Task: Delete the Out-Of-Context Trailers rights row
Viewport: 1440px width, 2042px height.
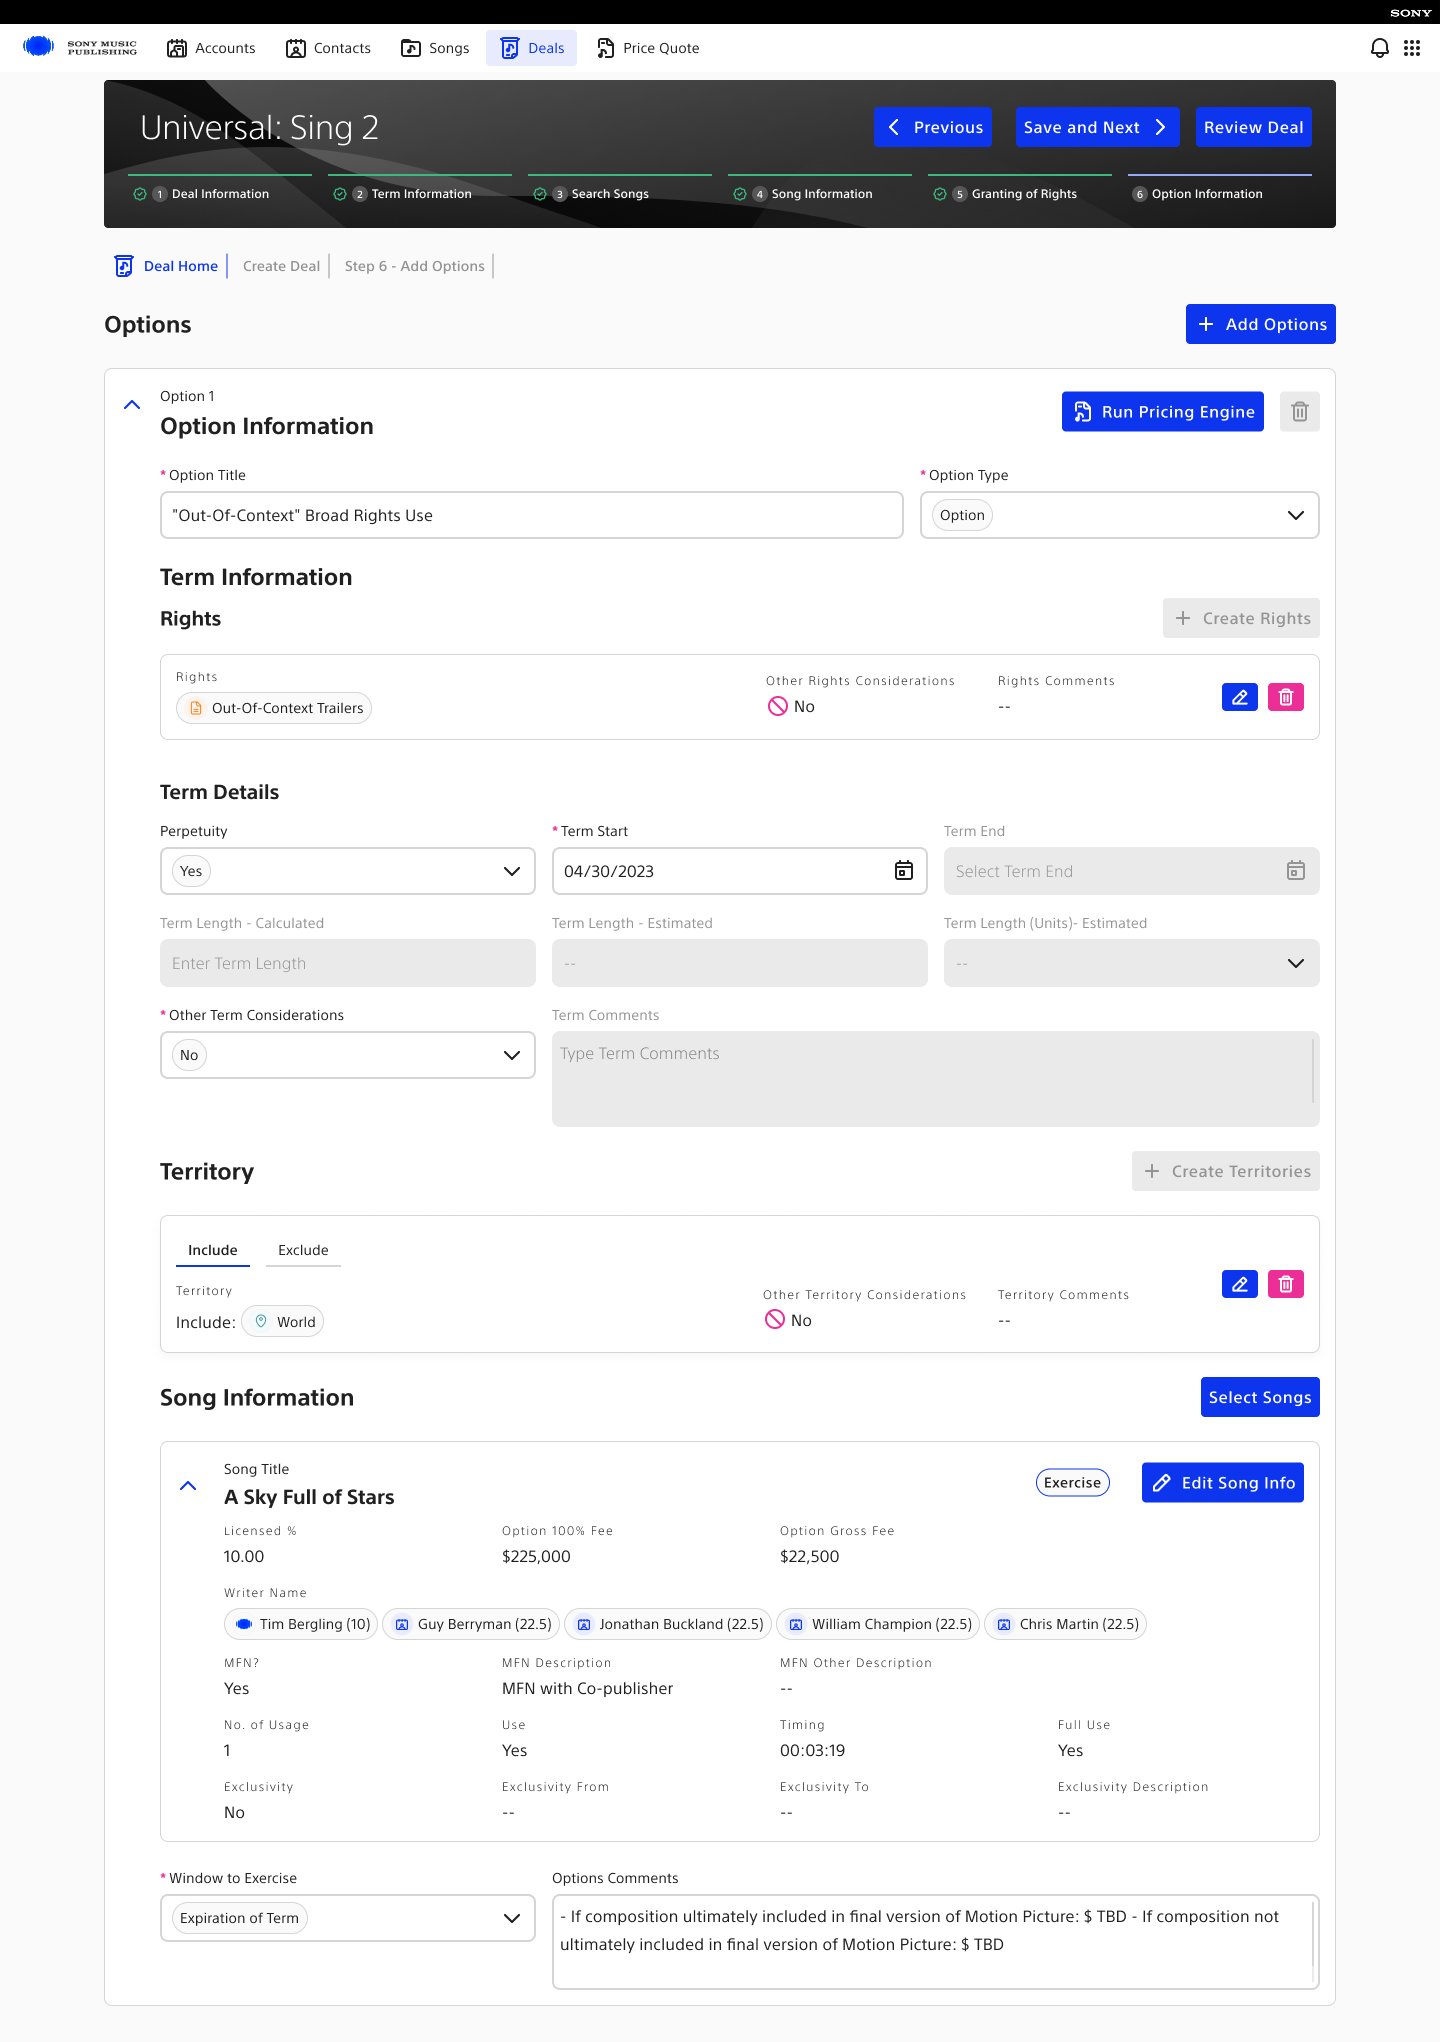Action: (x=1286, y=697)
